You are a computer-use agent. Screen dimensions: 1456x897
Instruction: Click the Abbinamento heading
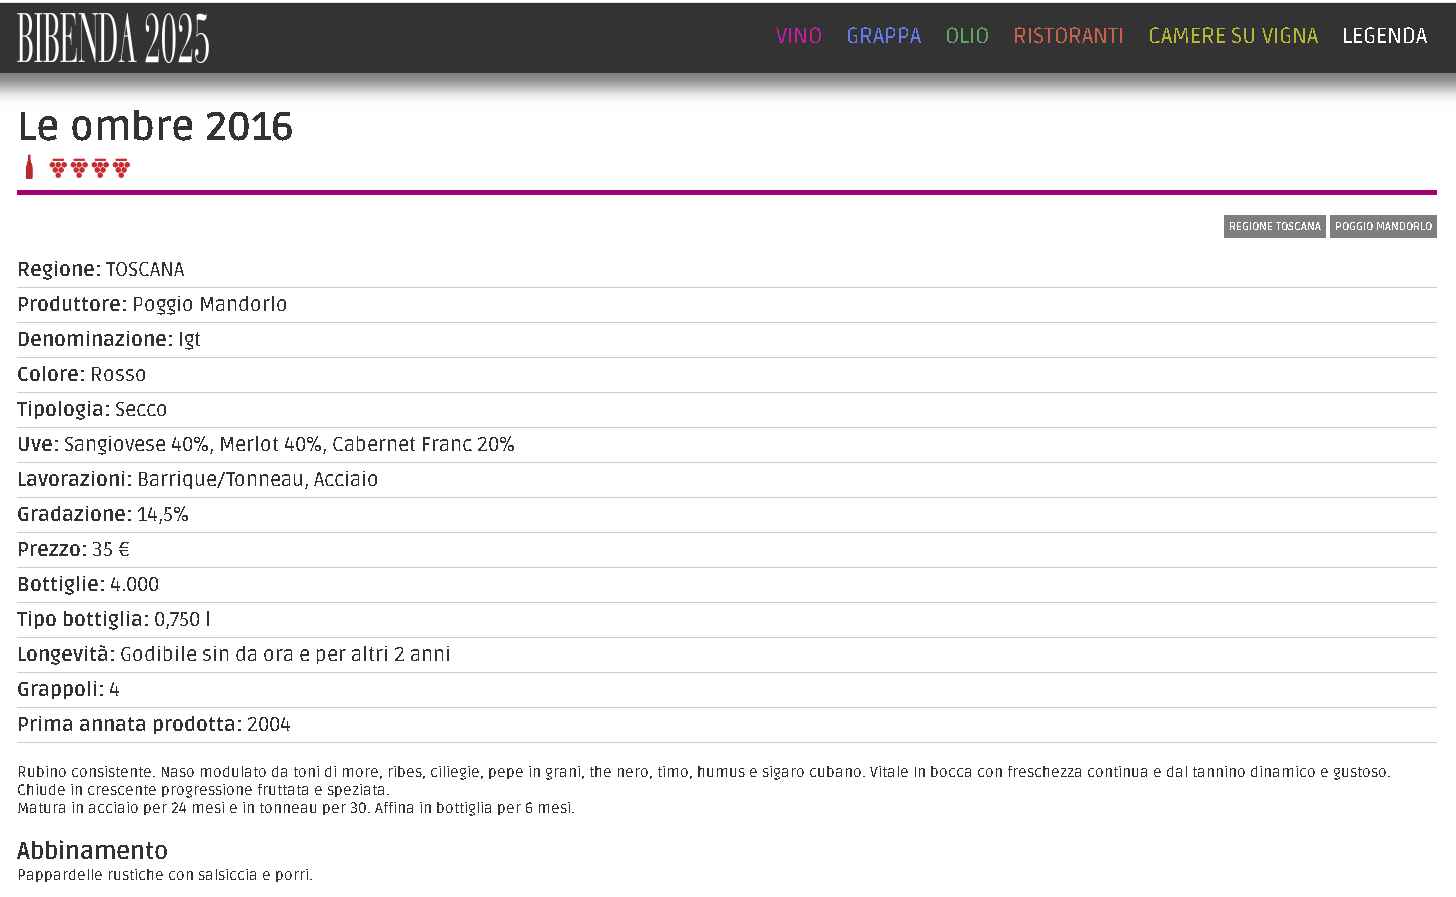click(92, 851)
